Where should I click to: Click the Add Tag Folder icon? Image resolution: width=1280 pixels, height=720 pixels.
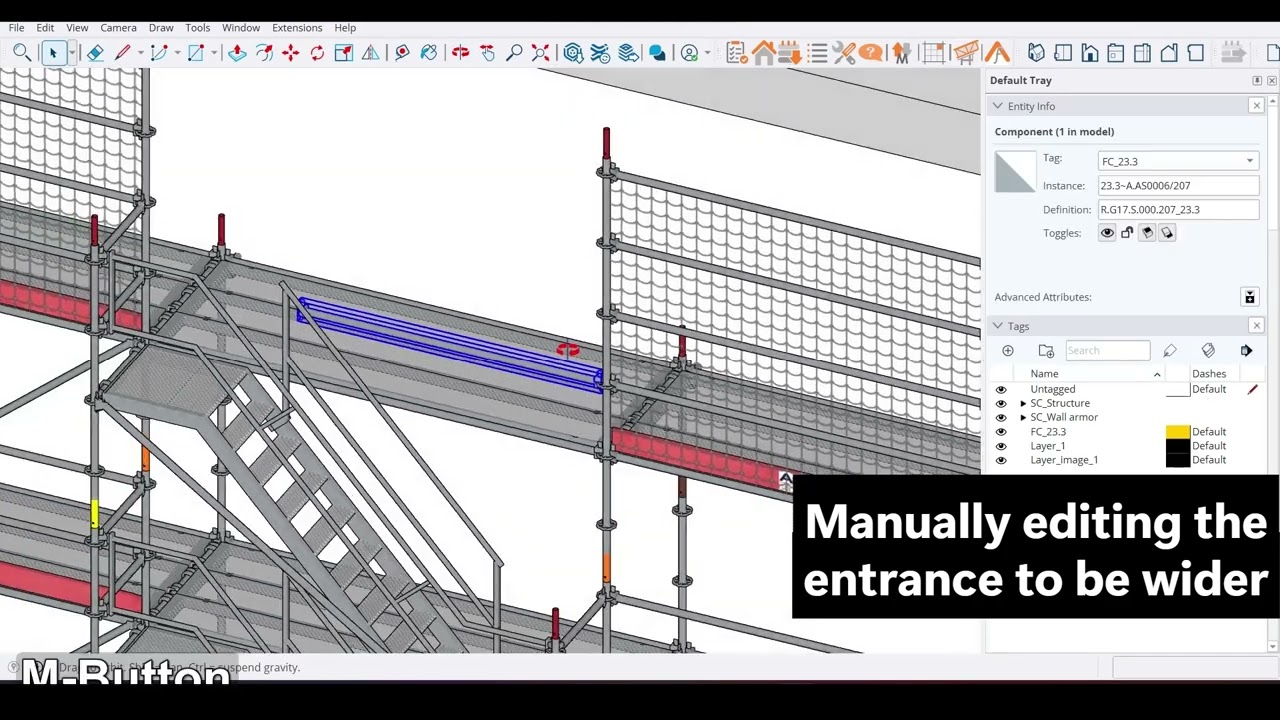pos(1046,351)
